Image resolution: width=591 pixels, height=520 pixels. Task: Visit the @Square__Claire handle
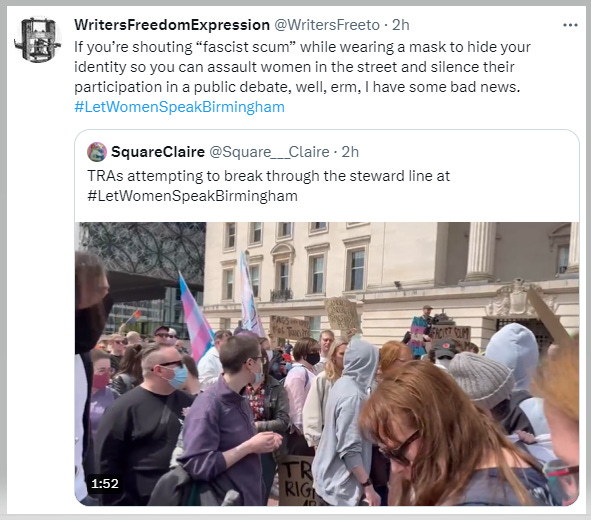tap(269, 152)
